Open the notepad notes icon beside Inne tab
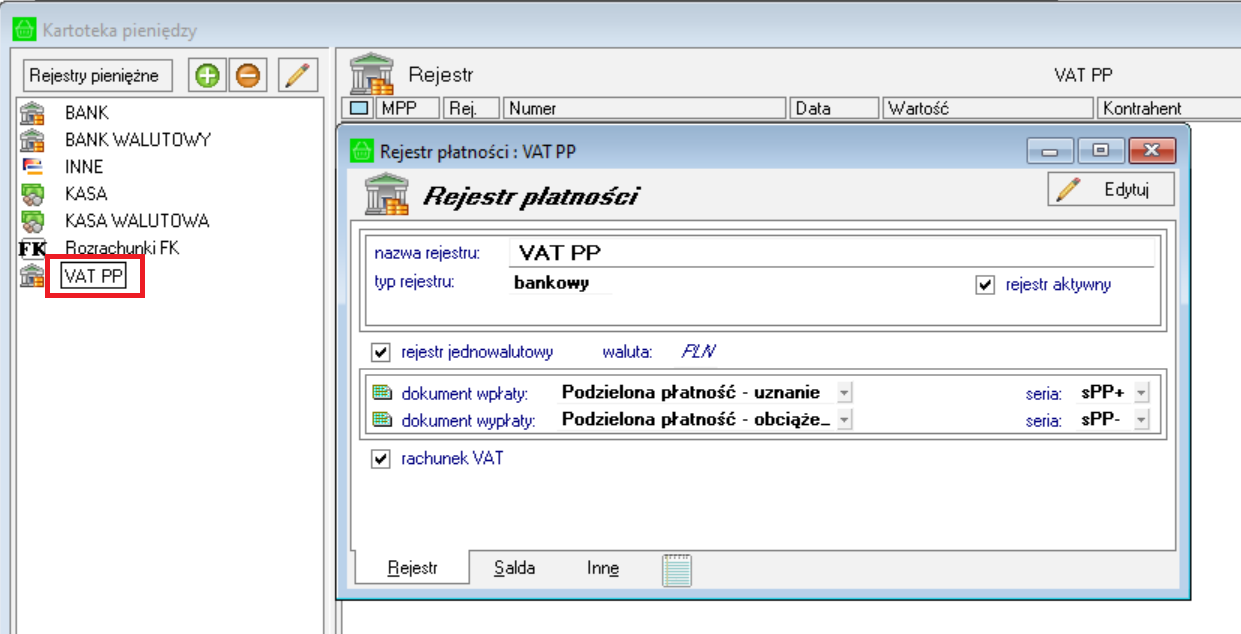 pos(677,569)
